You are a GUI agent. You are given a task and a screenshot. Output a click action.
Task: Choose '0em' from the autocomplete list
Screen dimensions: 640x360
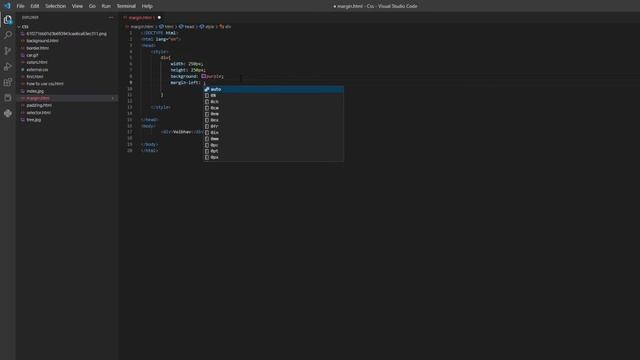[273, 114]
